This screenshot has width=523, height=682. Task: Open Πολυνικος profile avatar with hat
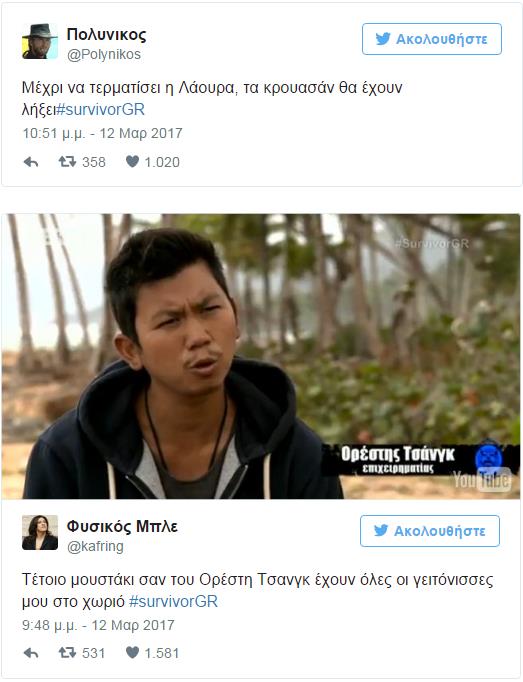[x=40, y=41]
